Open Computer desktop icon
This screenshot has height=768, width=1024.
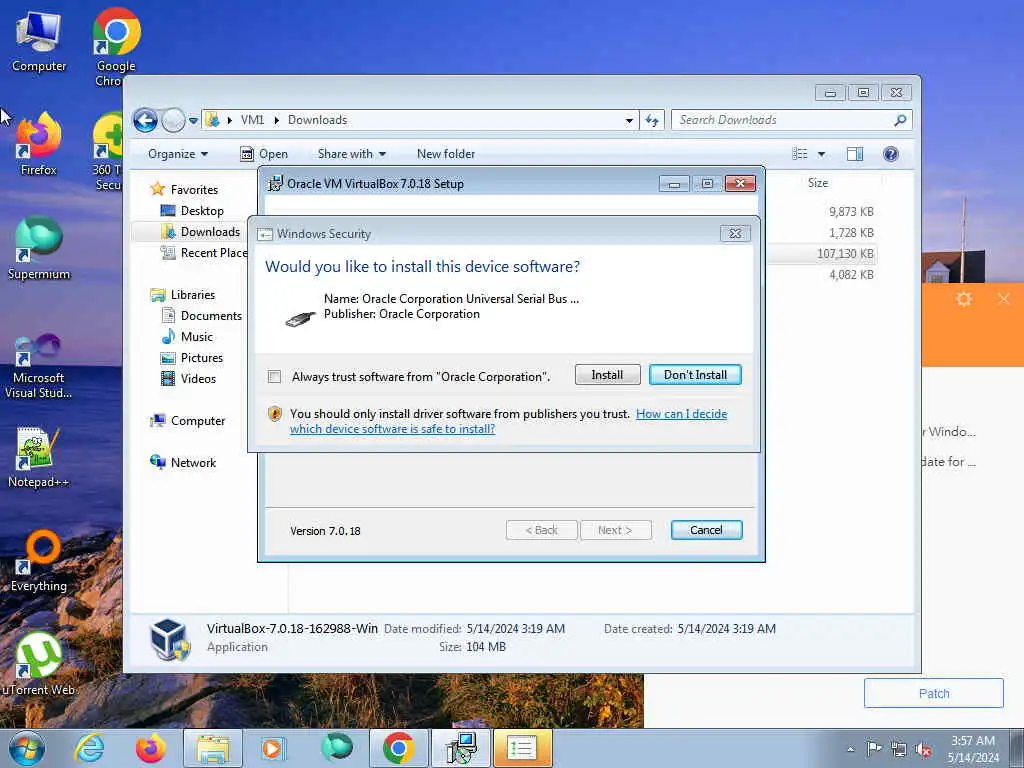[39, 42]
